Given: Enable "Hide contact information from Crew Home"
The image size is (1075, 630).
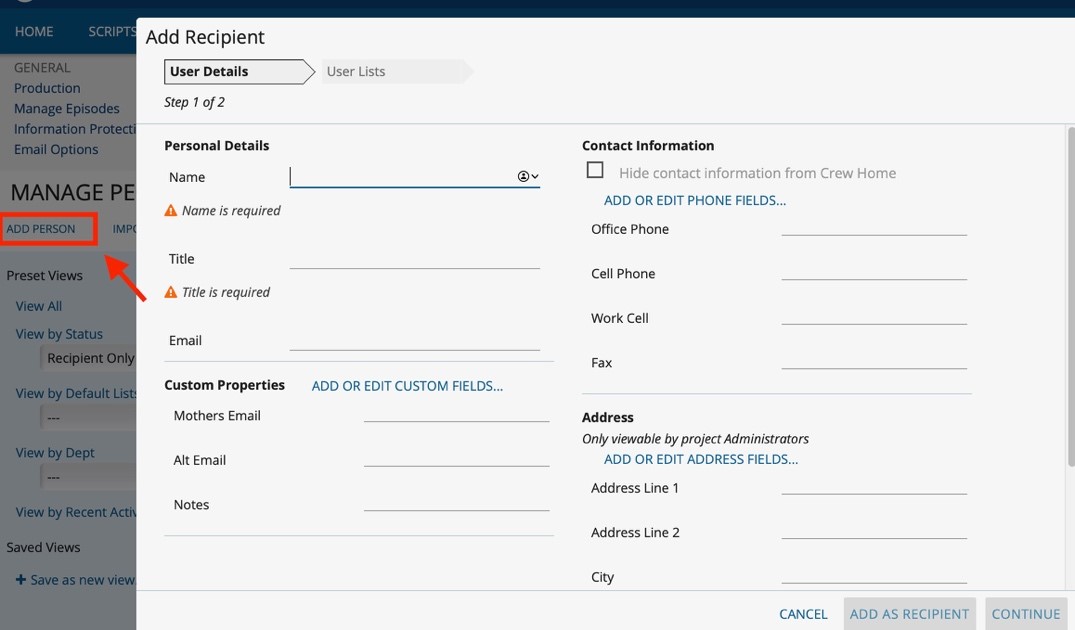Looking at the screenshot, I should click(595, 170).
